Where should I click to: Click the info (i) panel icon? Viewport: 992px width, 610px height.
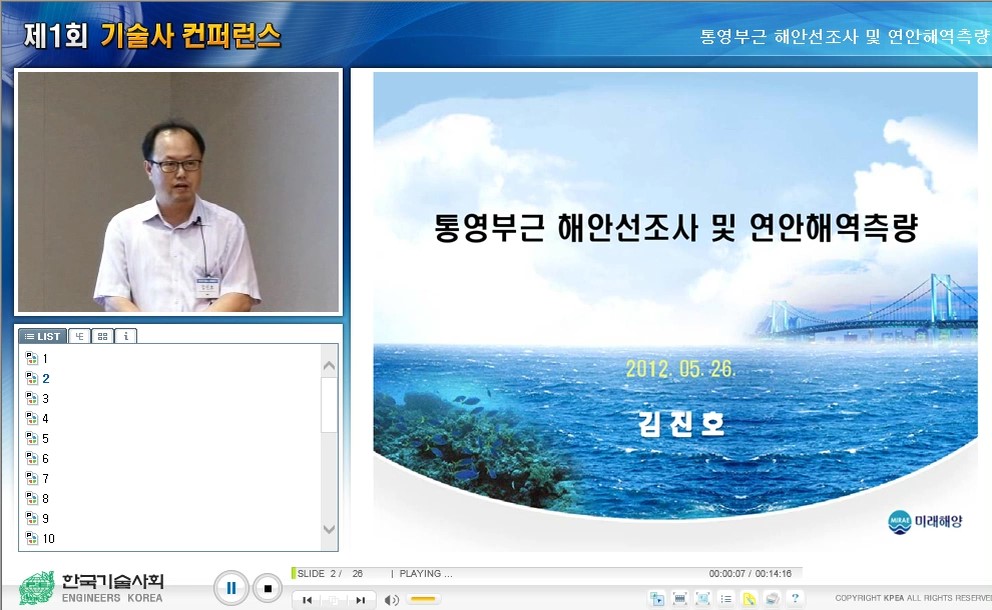(124, 336)
